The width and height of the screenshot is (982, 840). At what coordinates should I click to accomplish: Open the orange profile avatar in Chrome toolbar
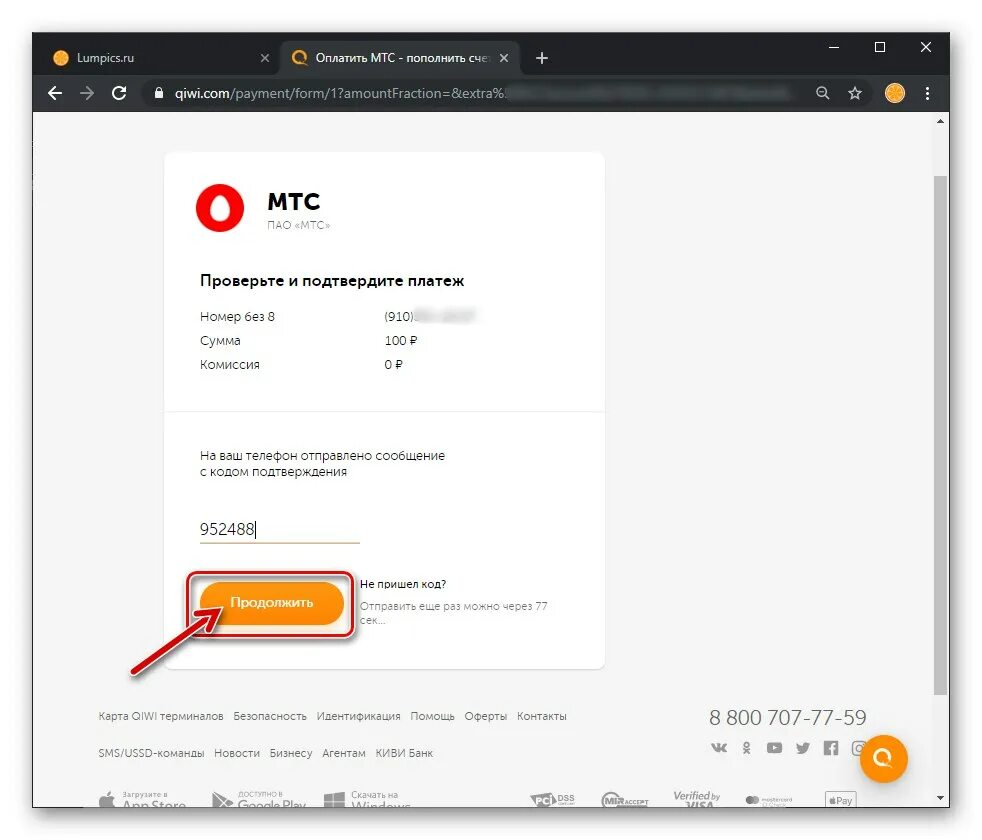(894, 93)
